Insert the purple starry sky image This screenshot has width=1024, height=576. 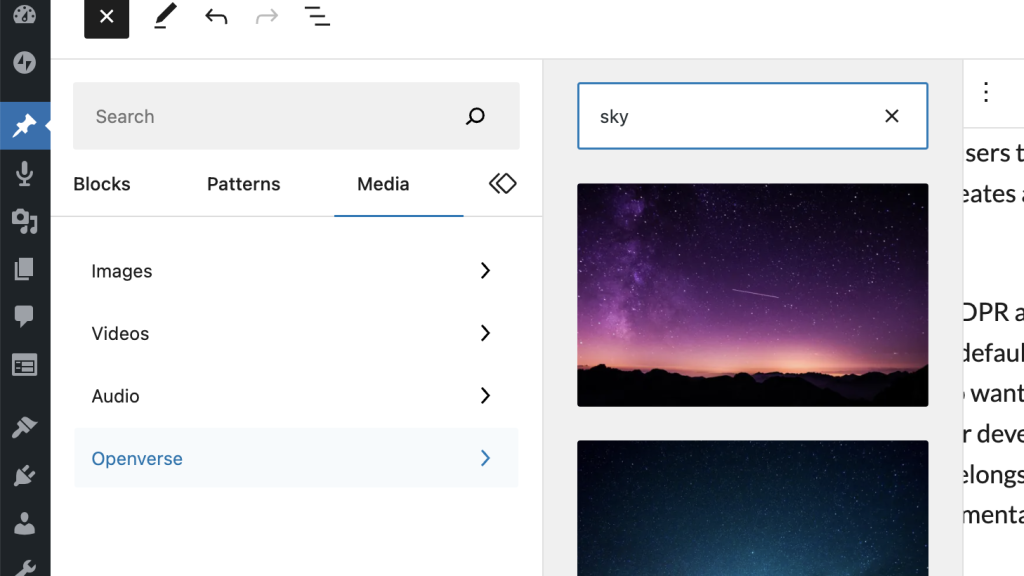click(752, 295)
